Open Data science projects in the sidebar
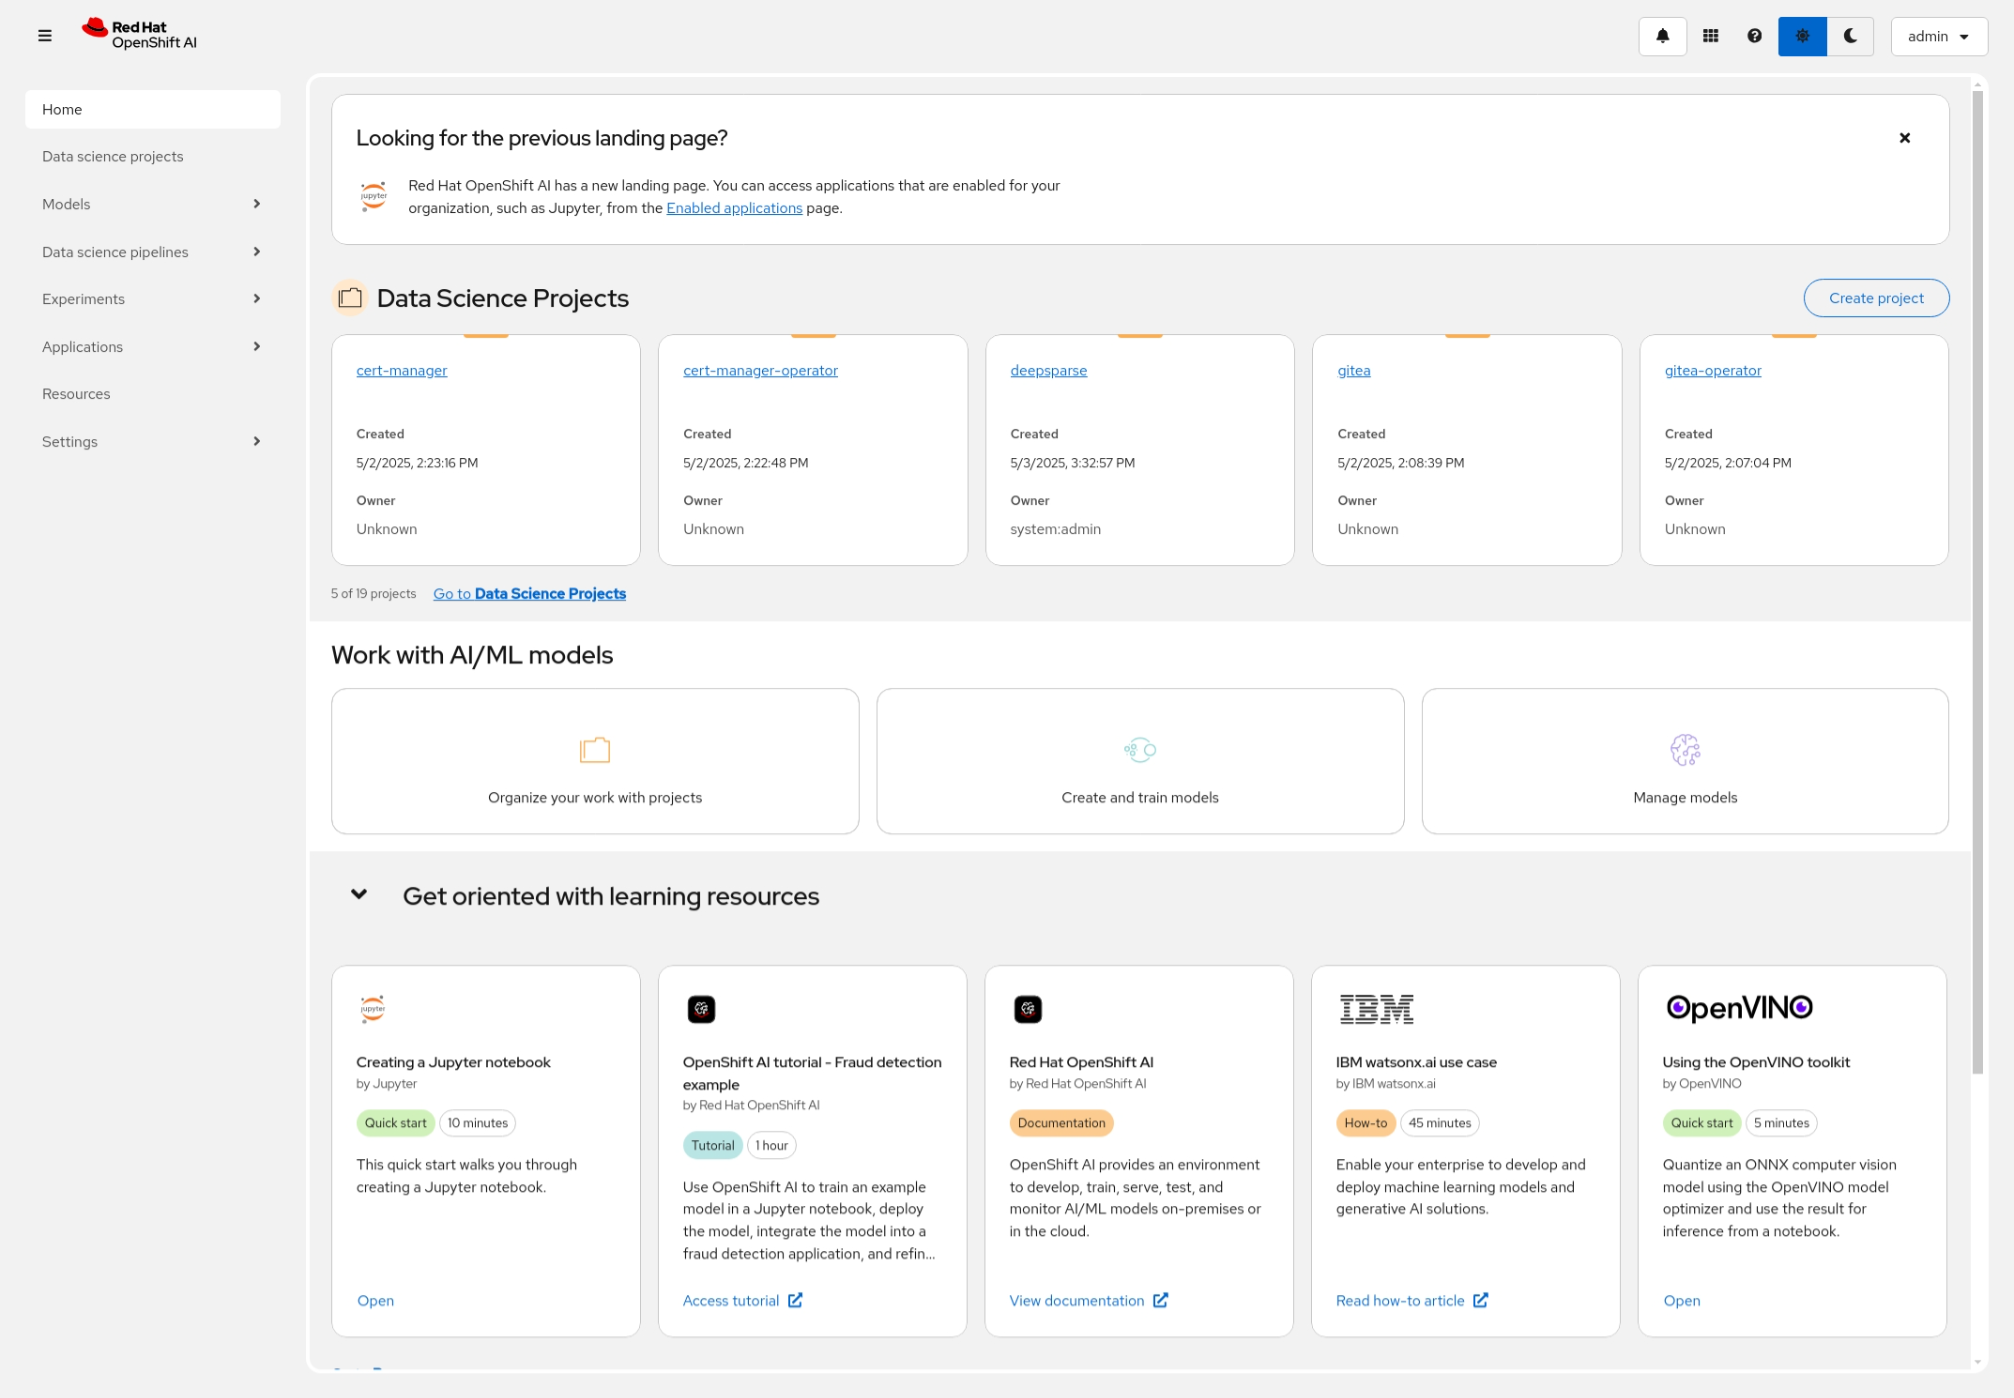Image resolution: width=2014 pixels, height=1398 pixels. 113,156
